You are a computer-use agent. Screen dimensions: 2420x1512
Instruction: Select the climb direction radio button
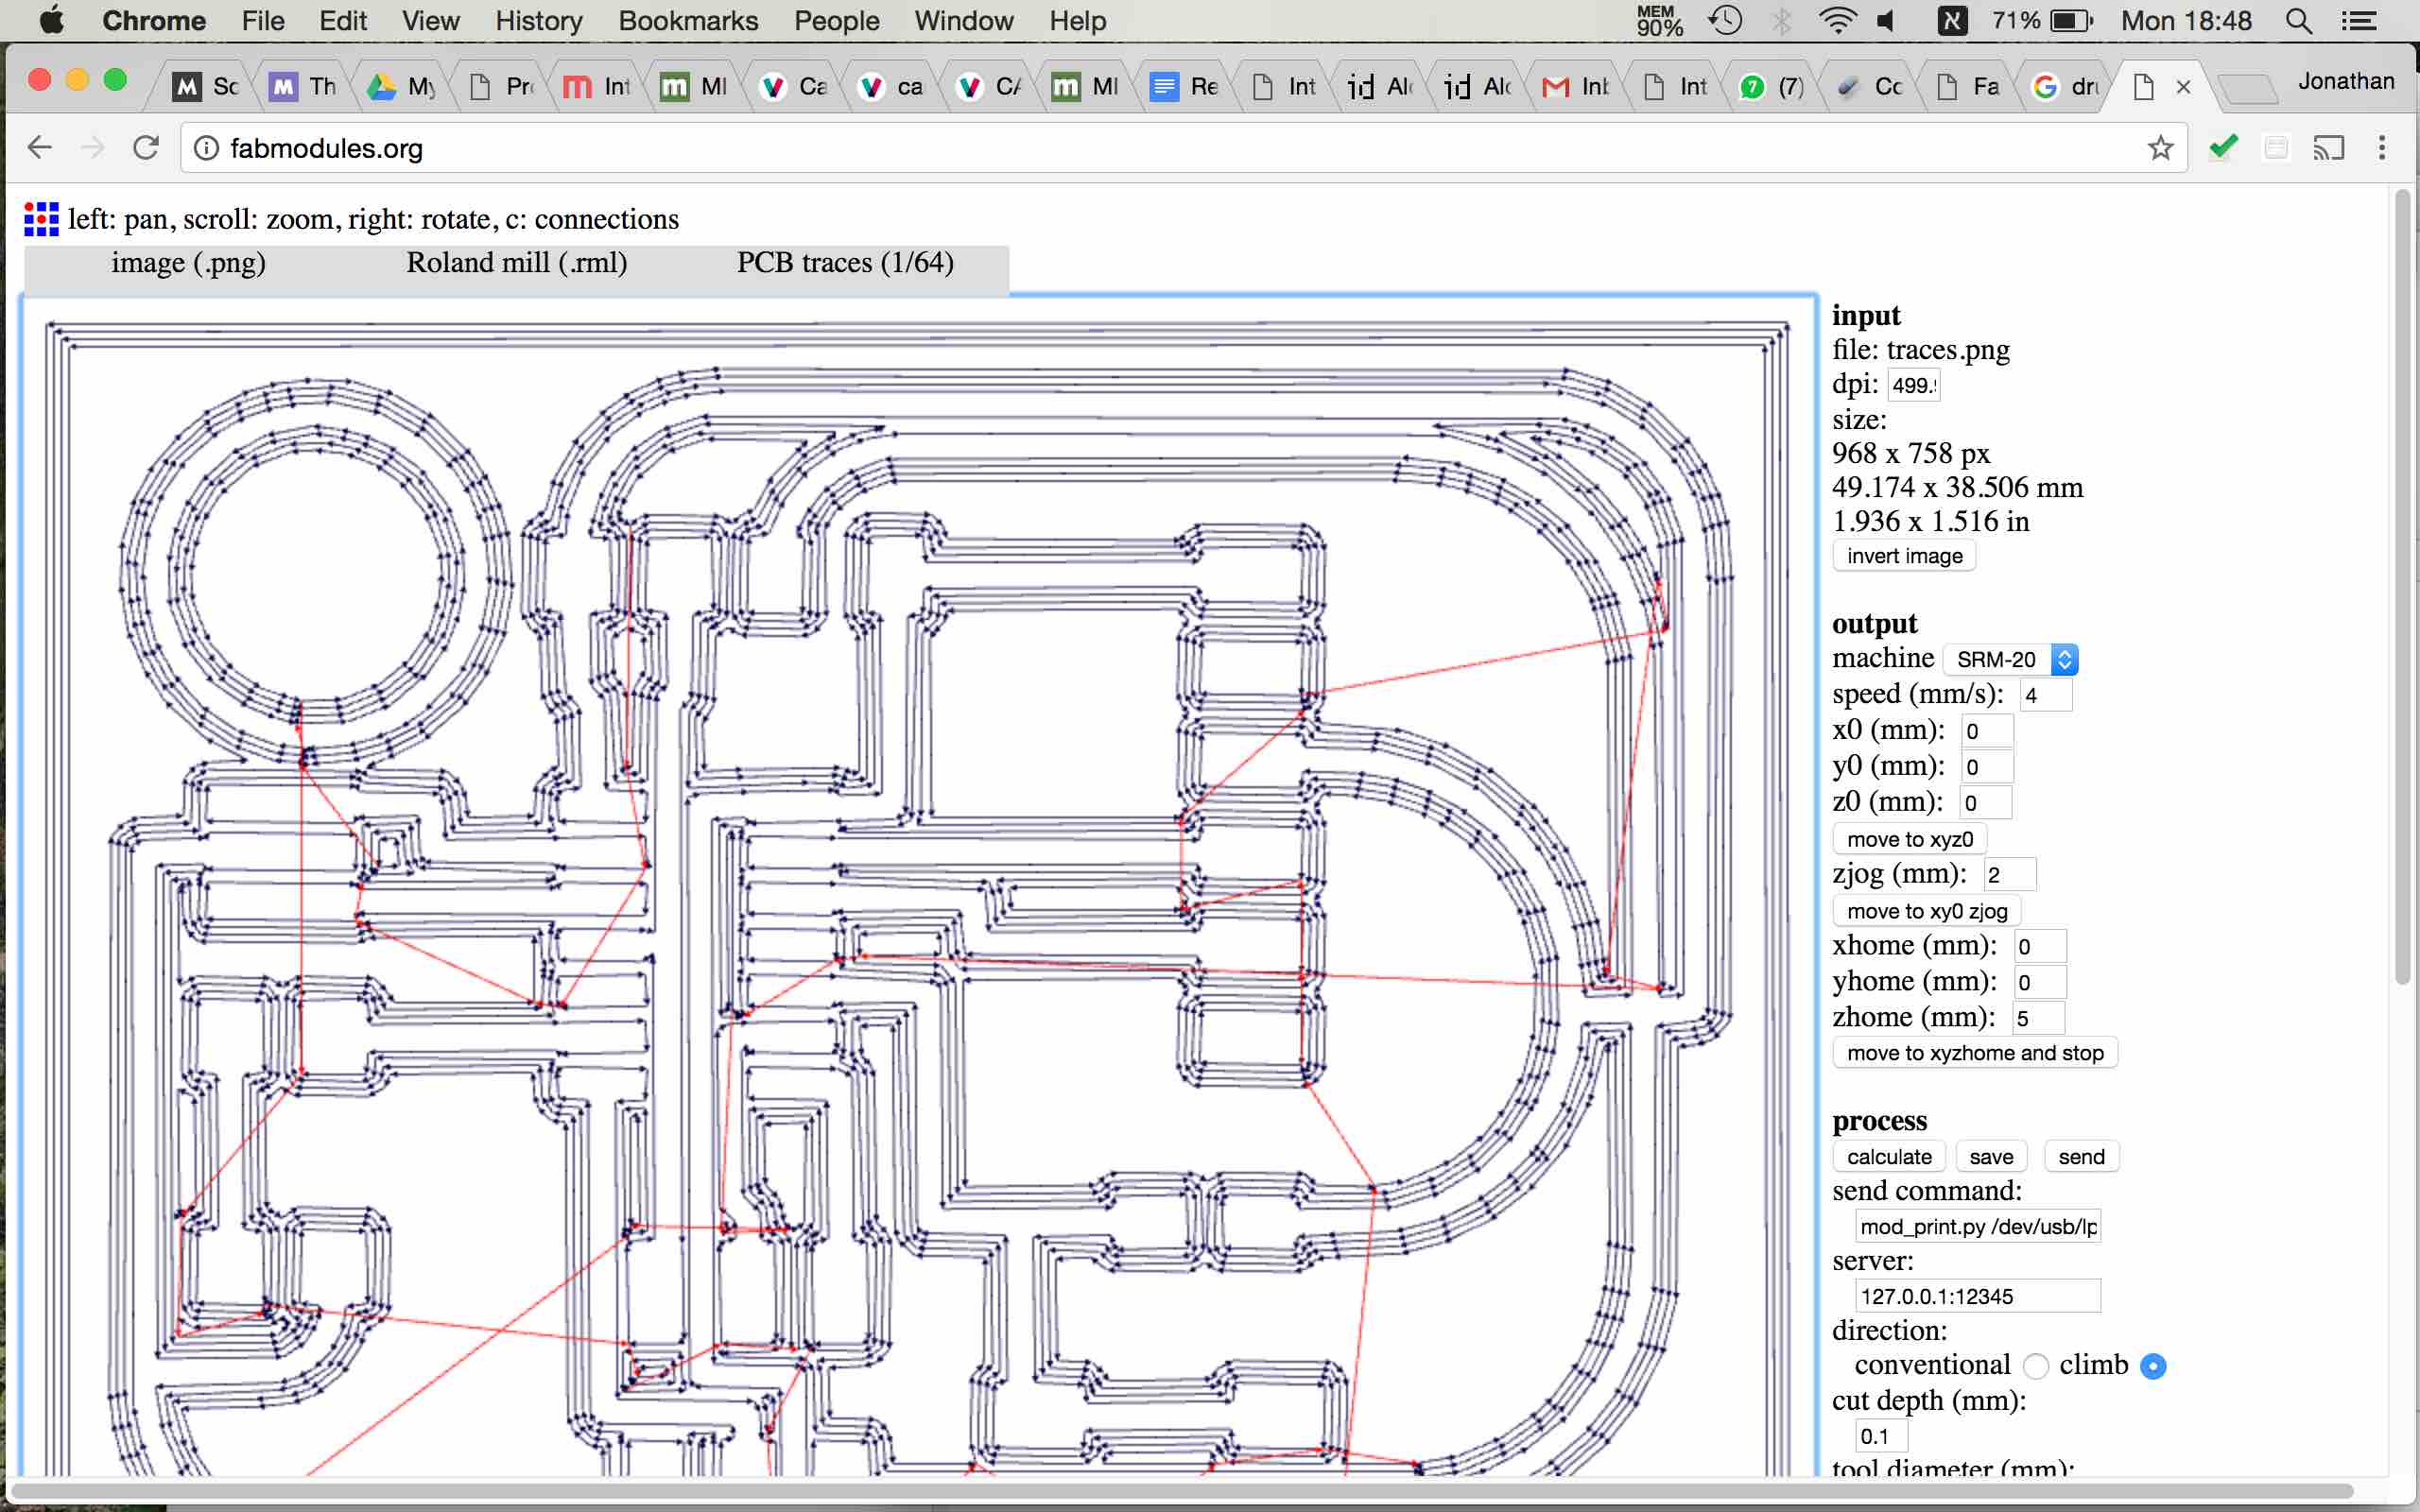click(x=2153, y=1366)
